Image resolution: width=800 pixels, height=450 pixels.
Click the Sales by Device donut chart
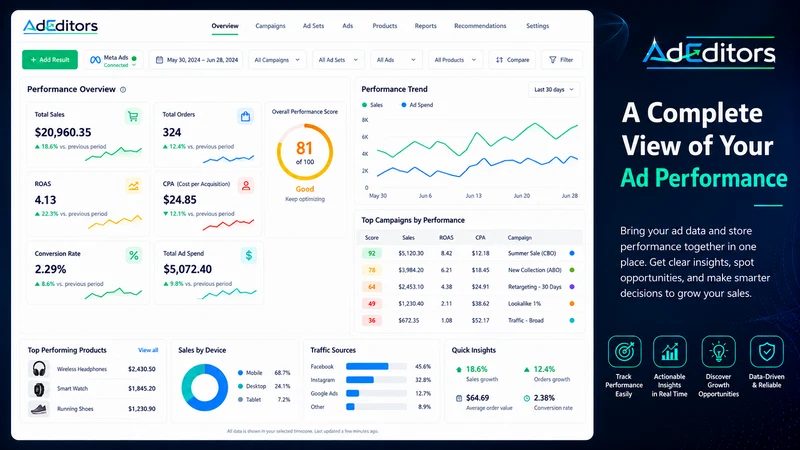tap(205, 387)
